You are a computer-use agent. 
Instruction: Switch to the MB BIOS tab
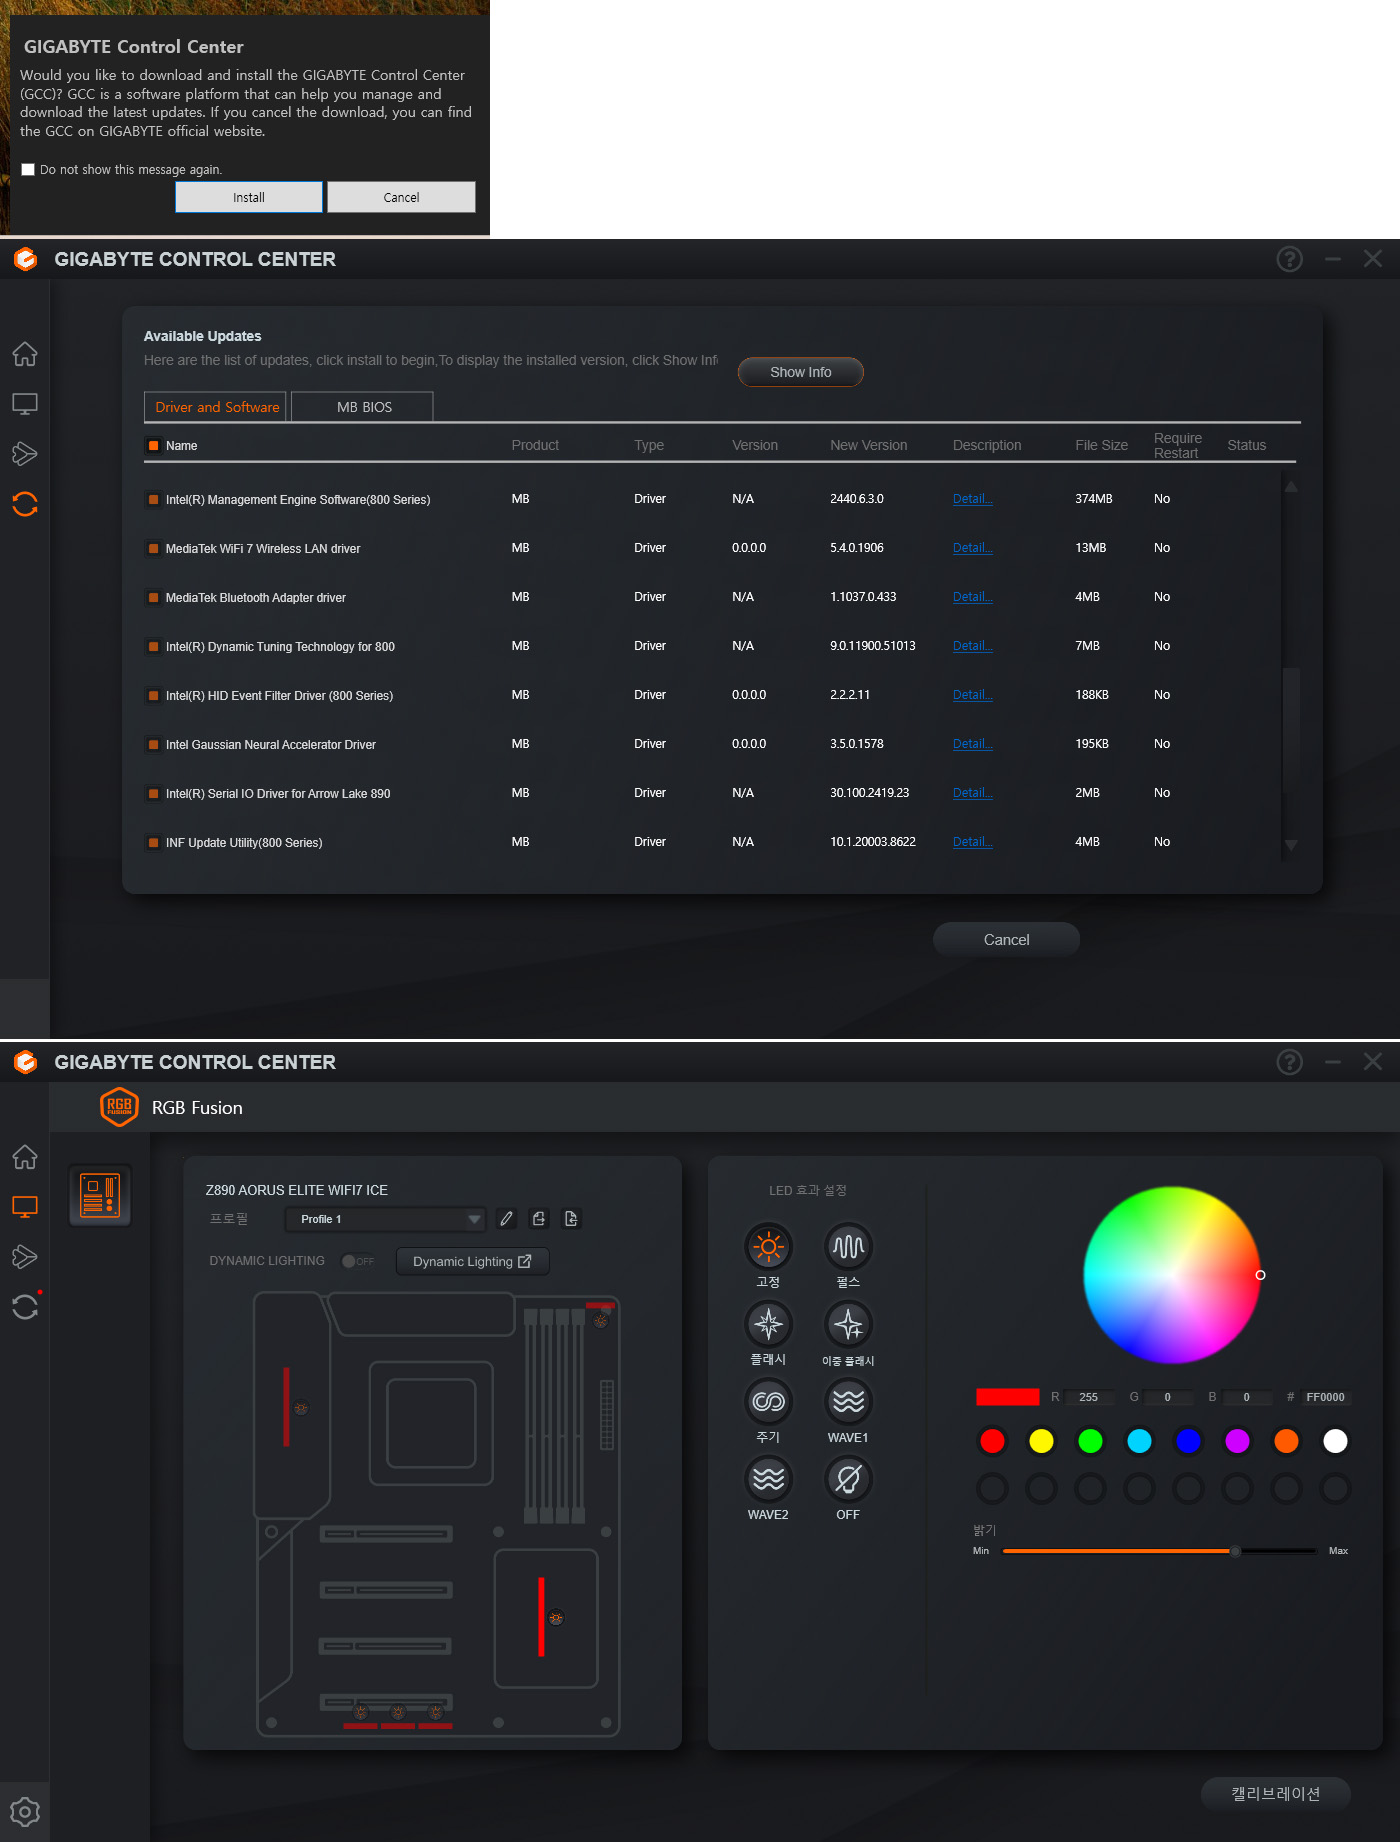(x=364, y=407)
